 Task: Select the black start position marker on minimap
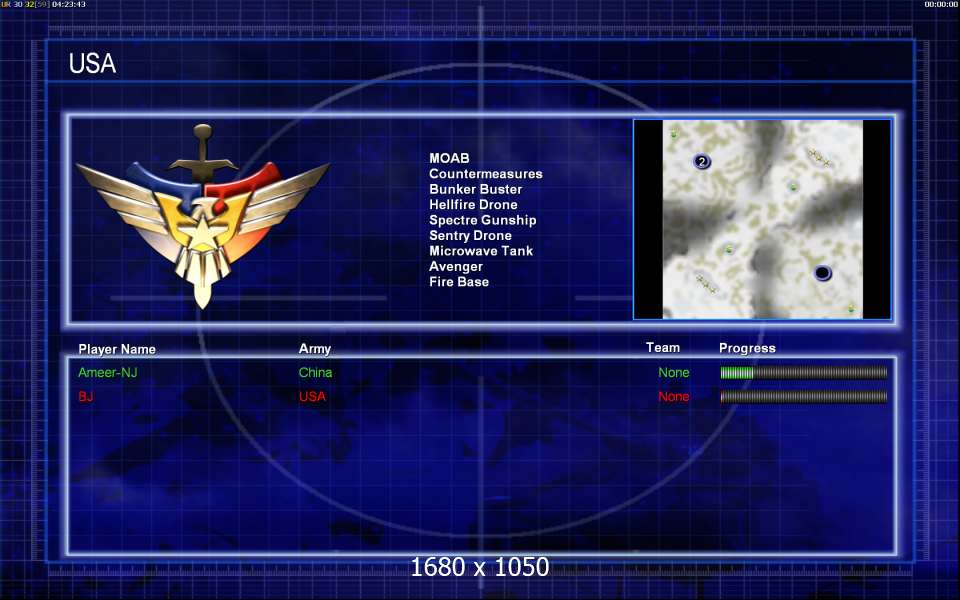pyautogui.click(x=822, y=272)
